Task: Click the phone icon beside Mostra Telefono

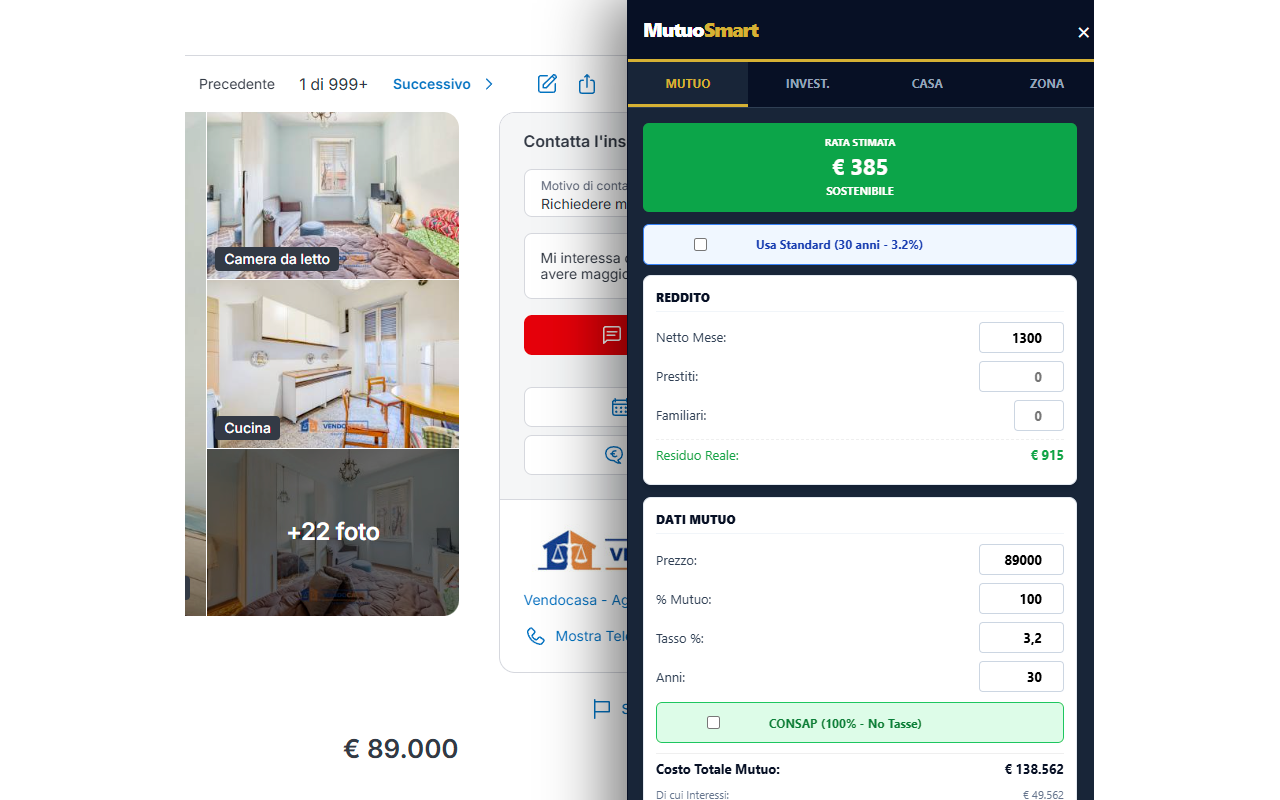Action: point(536,636)
